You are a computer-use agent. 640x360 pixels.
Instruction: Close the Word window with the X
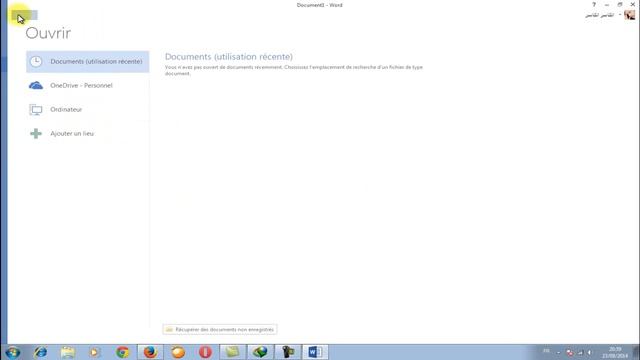(x=633, y=4)
